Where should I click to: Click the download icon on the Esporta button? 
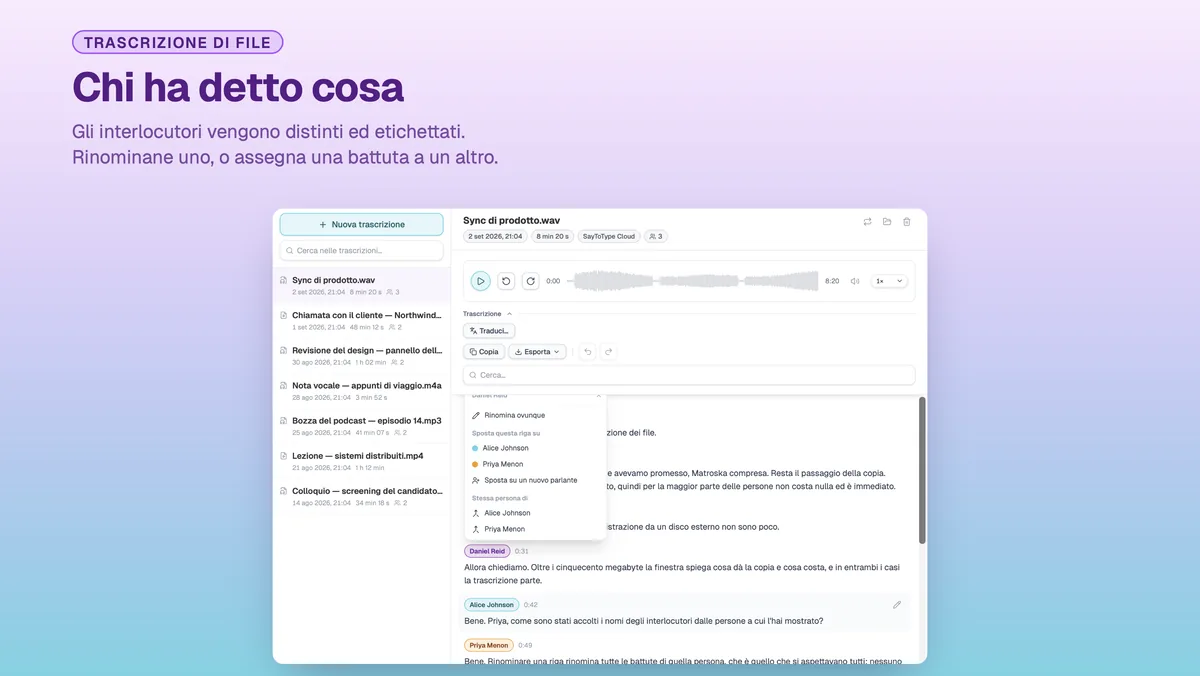tap(518, 352)
